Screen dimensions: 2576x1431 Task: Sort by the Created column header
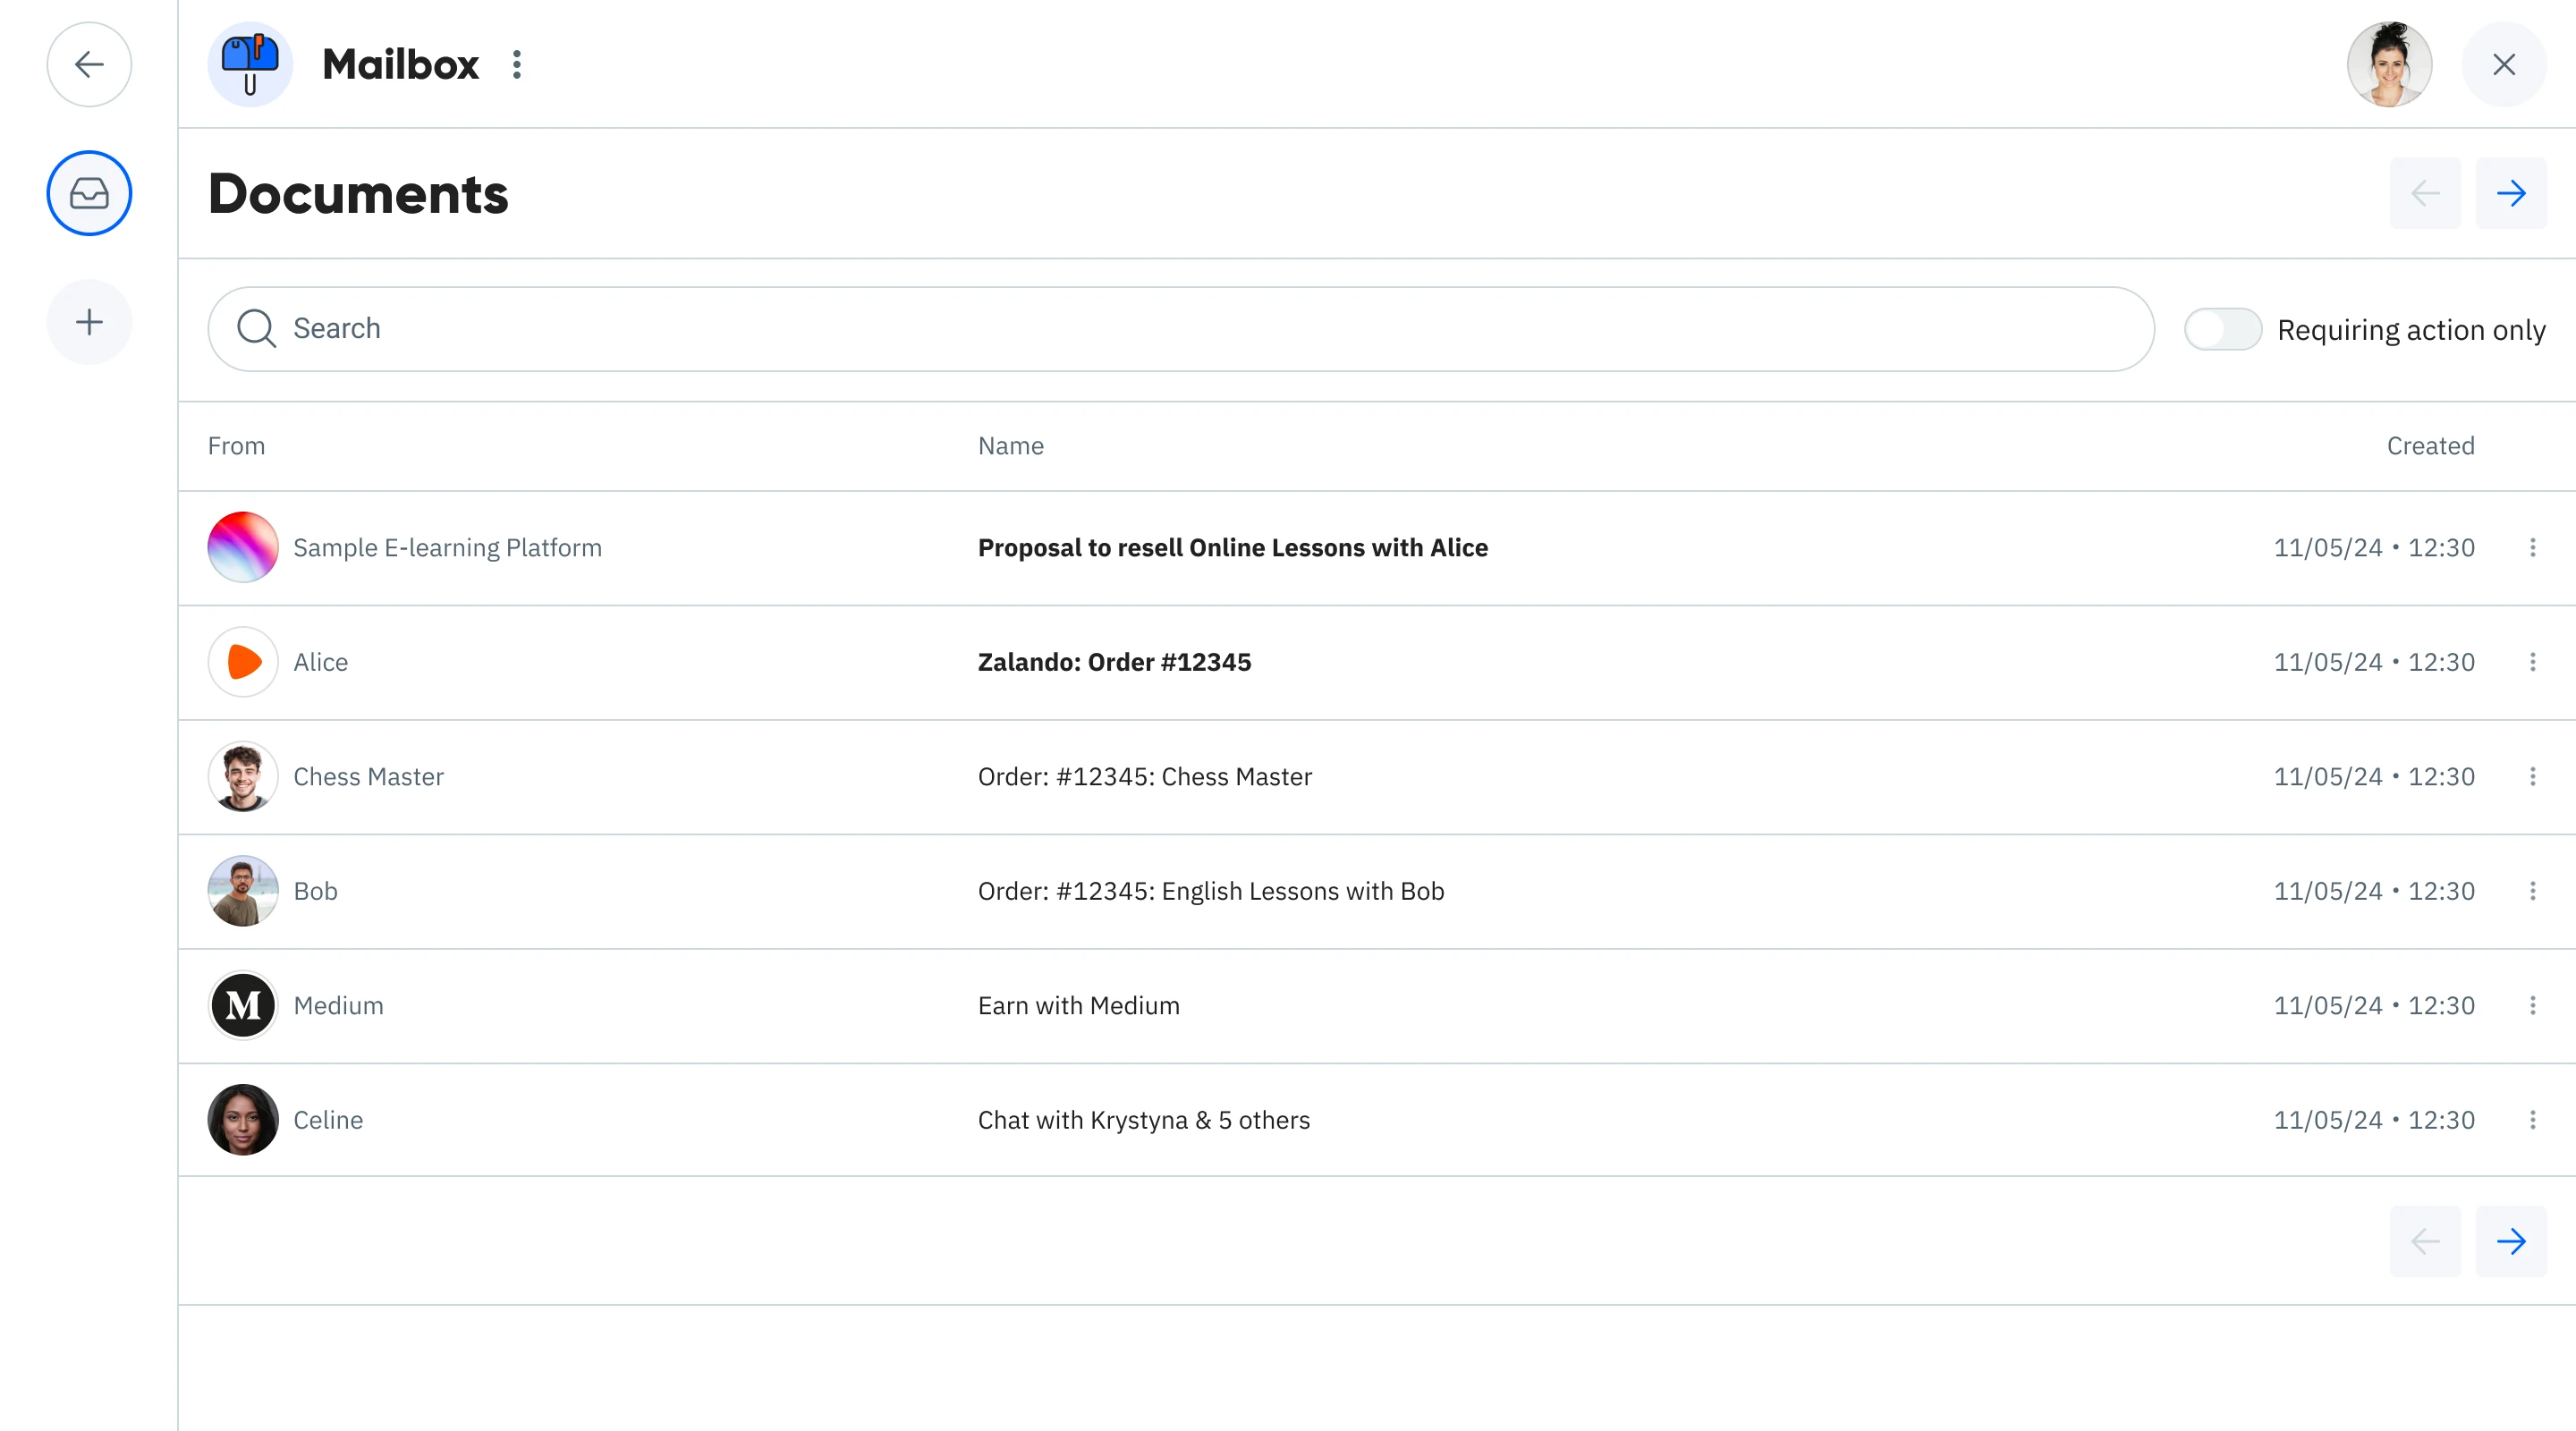pos(2430,446)
